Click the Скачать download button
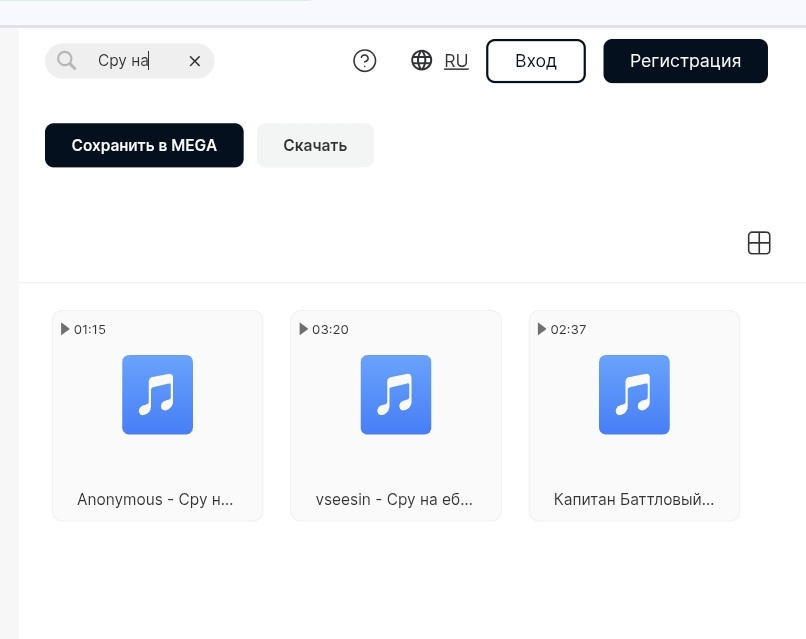Image resolution: width=806 pixels, height=639 pixels. coord(315,145)
